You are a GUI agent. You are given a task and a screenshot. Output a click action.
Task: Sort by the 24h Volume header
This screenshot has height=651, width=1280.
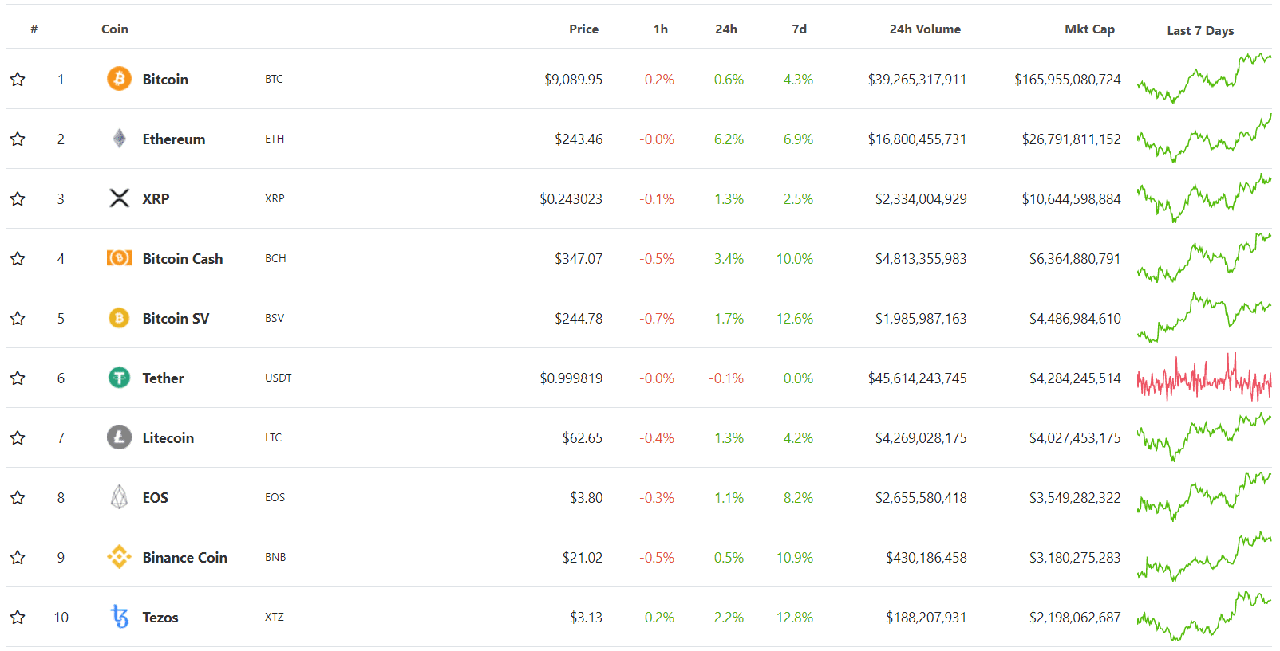925,29
